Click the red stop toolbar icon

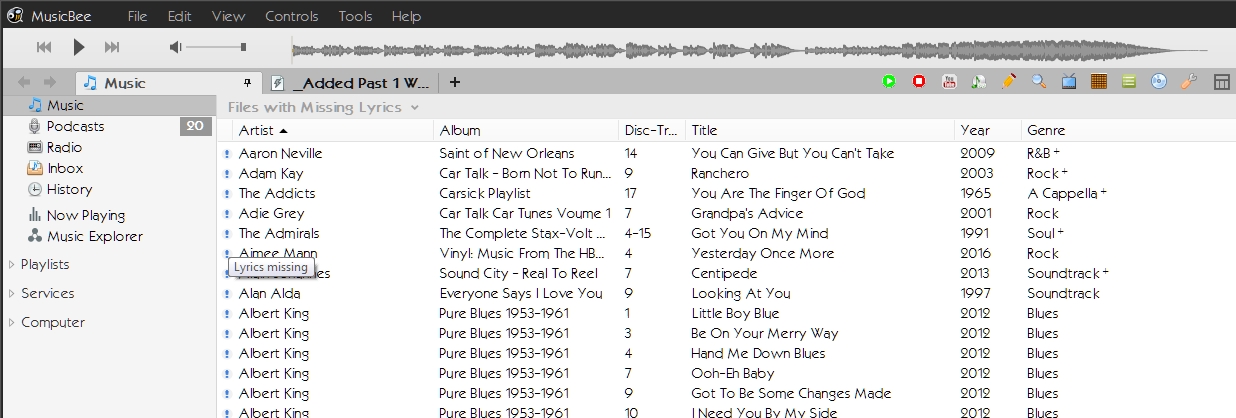tap(919, 82)
